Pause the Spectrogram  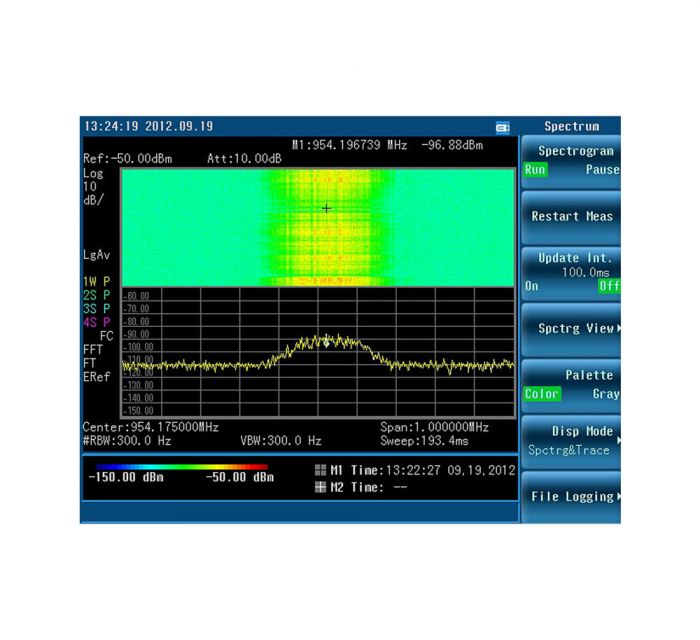coord(602,170)
